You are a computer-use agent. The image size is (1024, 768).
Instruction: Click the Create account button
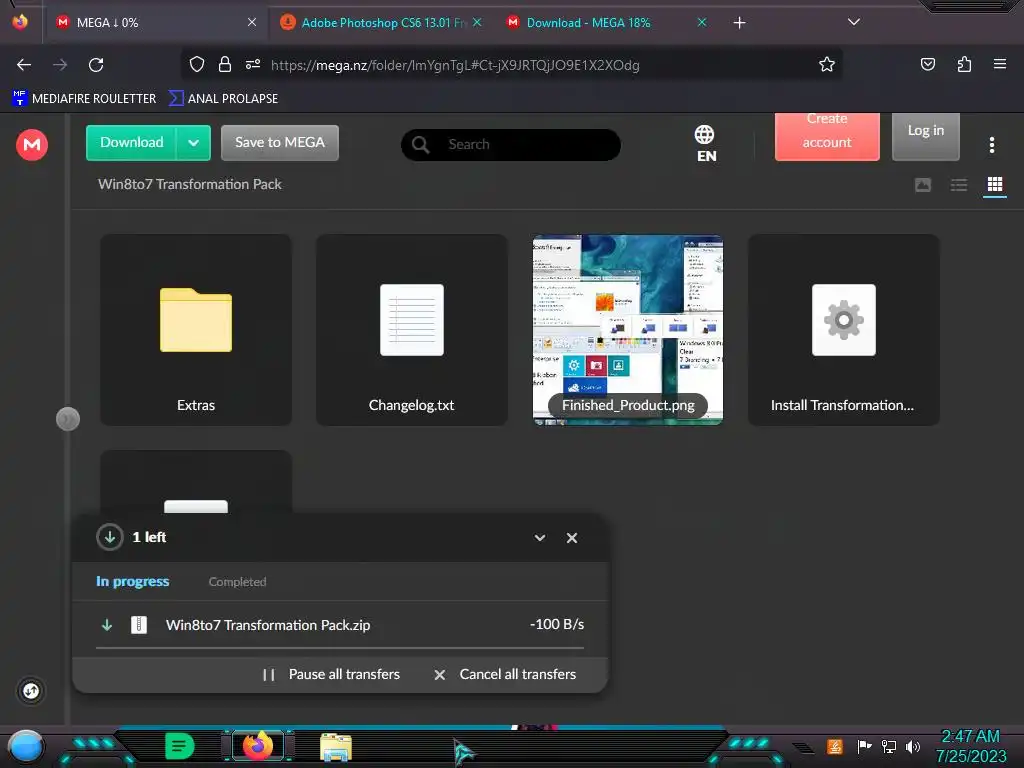tap(827, 136)
